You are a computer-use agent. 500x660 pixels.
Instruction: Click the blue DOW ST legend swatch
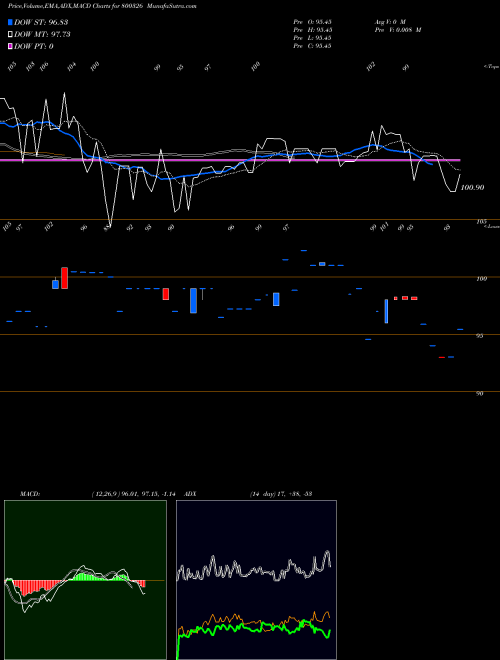[10, 22]
